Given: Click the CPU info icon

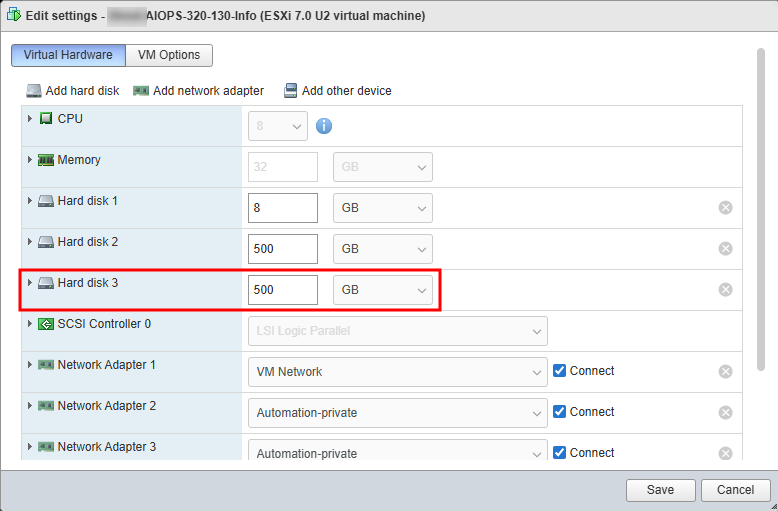Looking at the screenshot, I should point(324,126).
